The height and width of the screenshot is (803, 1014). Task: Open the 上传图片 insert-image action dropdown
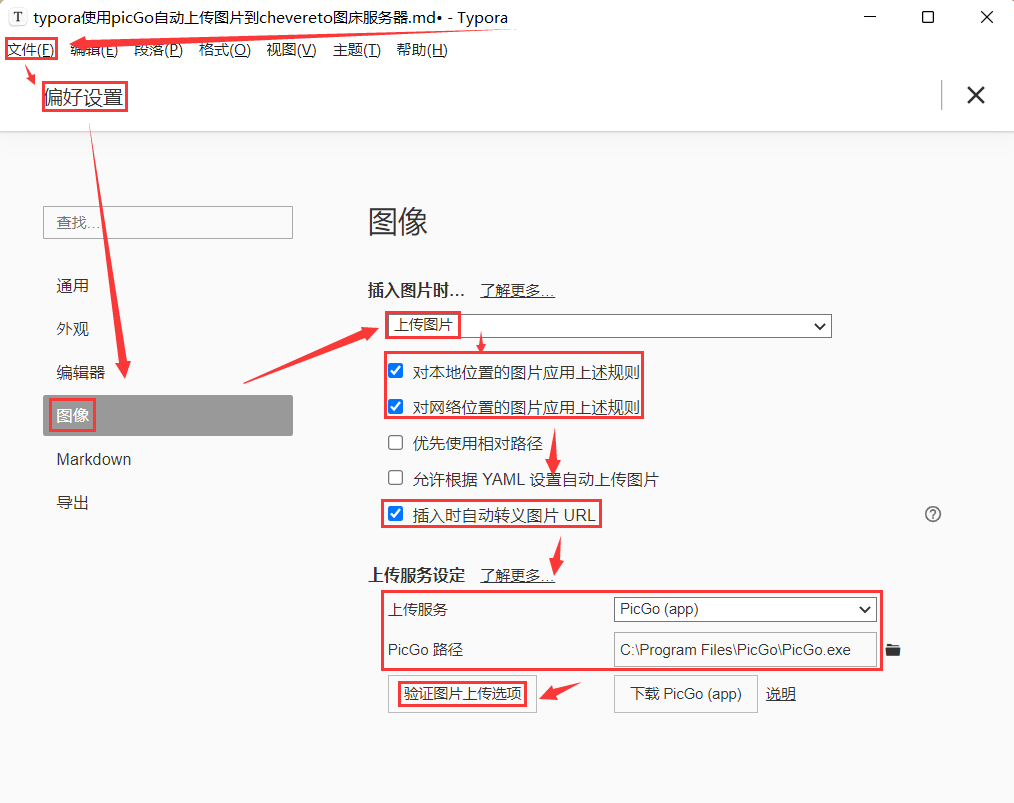[609, 326]
